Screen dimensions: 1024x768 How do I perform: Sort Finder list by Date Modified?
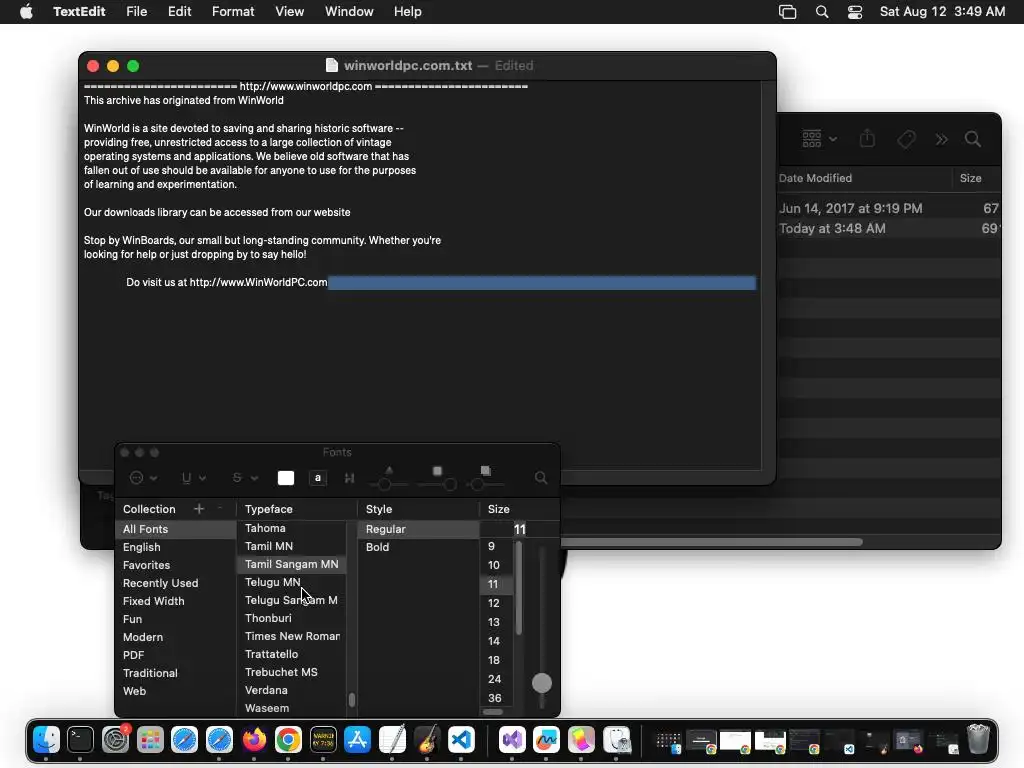[816, 178]
